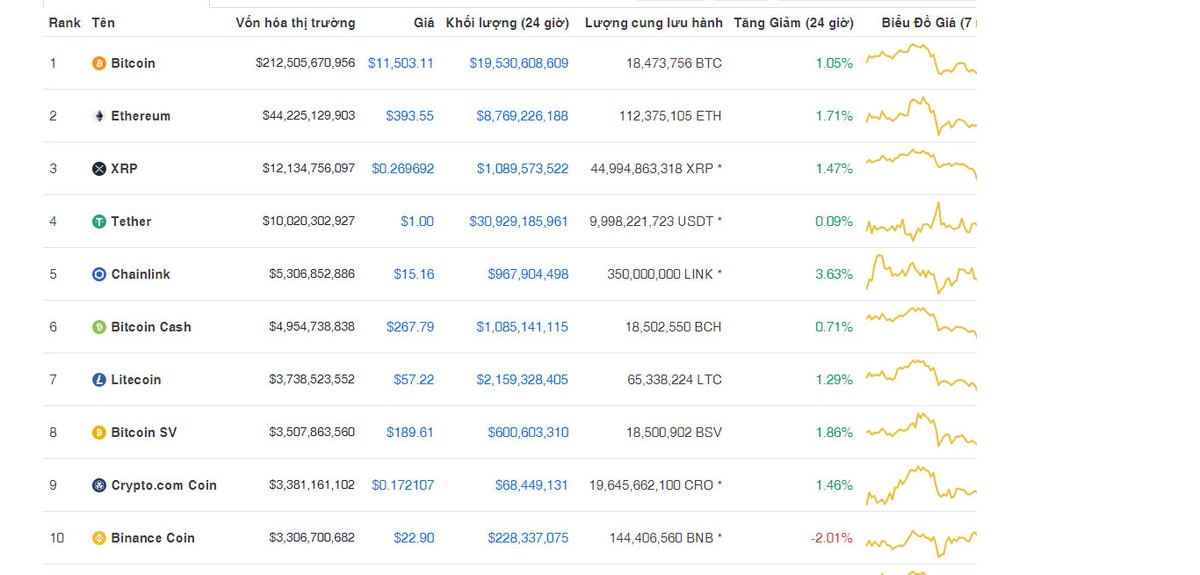Open the Bitcoin Cash name link

151,327
